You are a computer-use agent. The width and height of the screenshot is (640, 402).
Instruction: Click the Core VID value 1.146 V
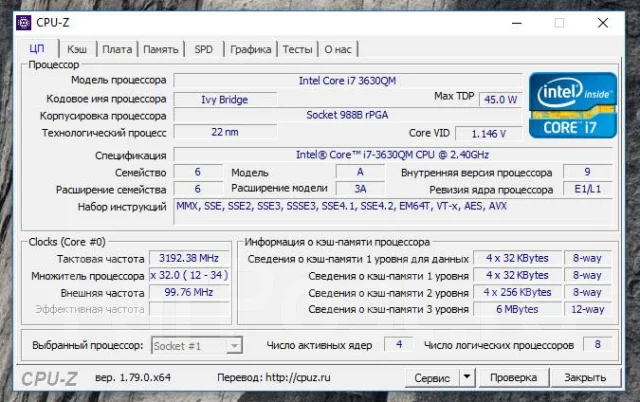coord(488,133)
